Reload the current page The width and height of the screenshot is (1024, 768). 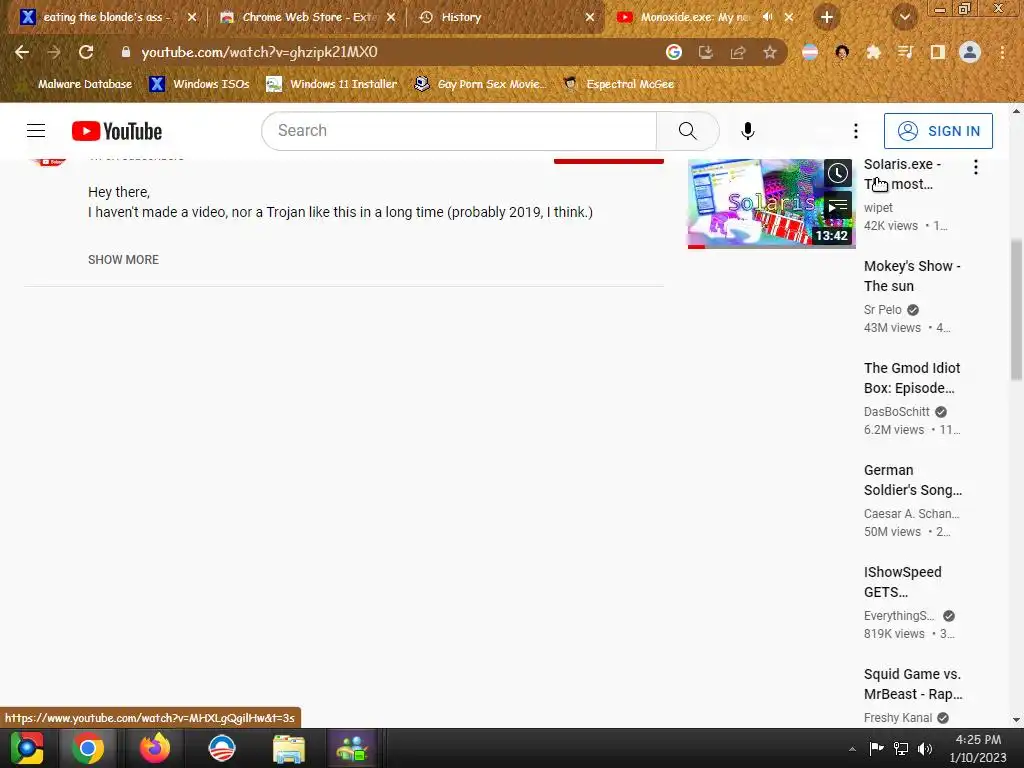pyautogui.click(x=86, y=52)
